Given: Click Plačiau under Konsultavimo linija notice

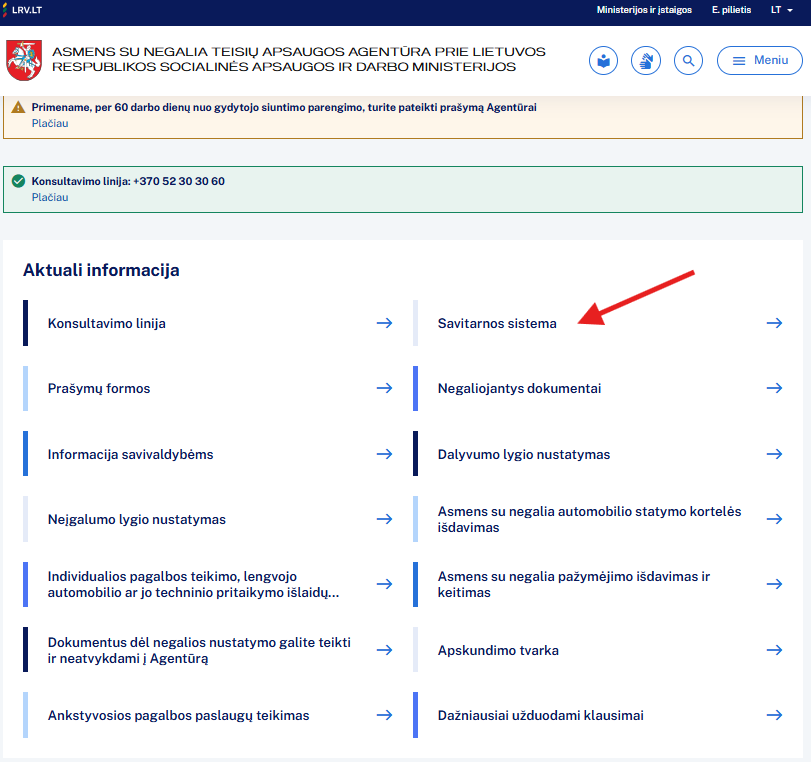Looking at the screenshot, I should [50, 197].
